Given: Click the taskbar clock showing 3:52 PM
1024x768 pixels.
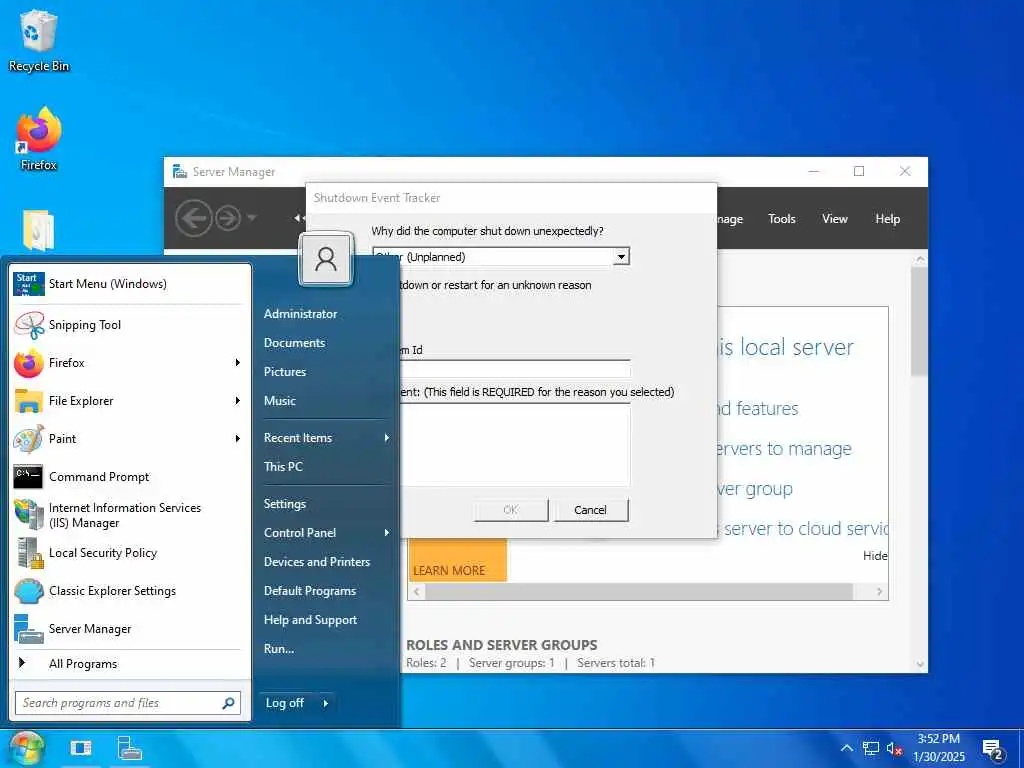Looking at the screenshot, I should 939,748.
